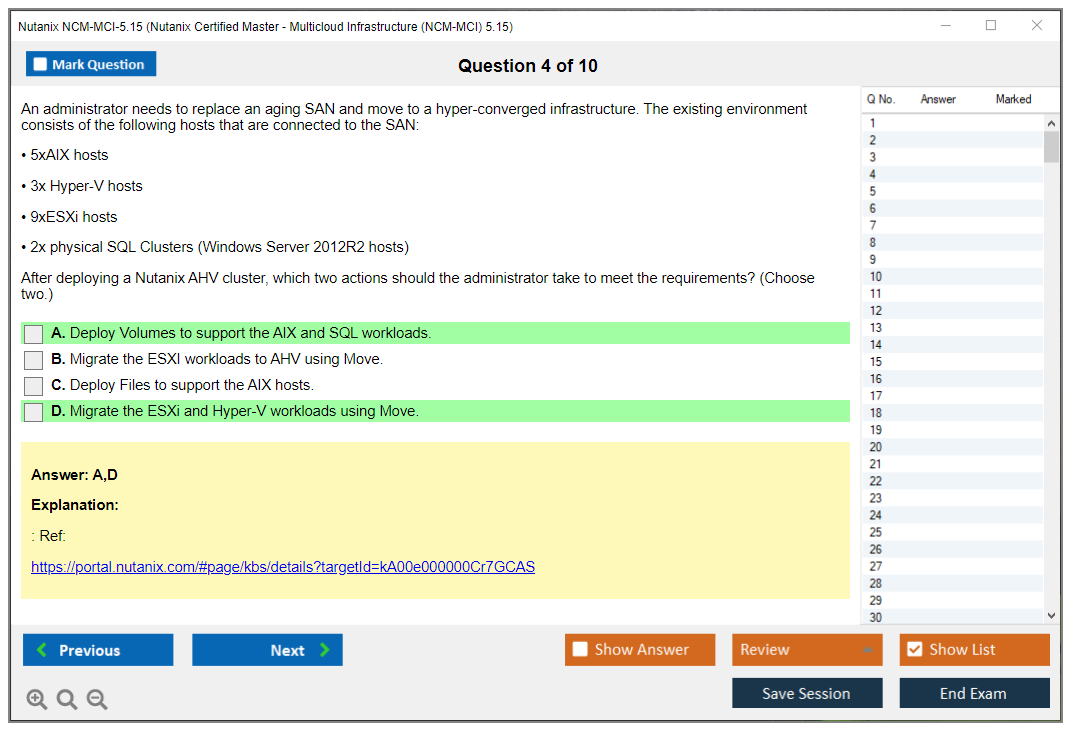The width and height of the screenshot is (1075, 735).
Task: Go to the Previous question
Action: (98, 650)
